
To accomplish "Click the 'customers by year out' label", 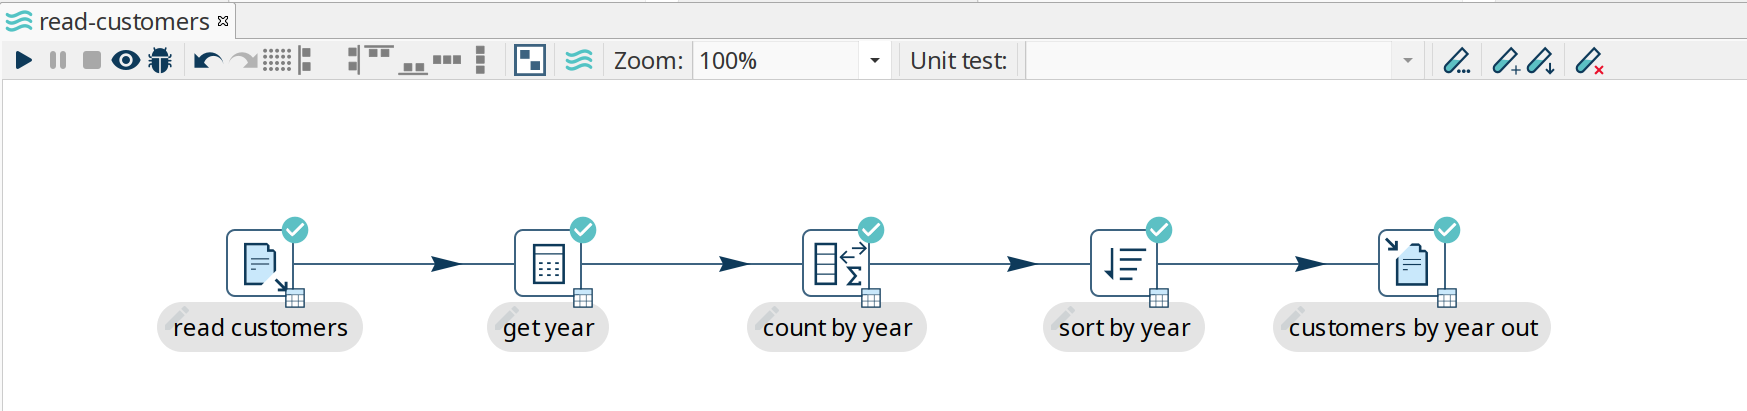I will pyautogui.click(x=1412, y=328).
